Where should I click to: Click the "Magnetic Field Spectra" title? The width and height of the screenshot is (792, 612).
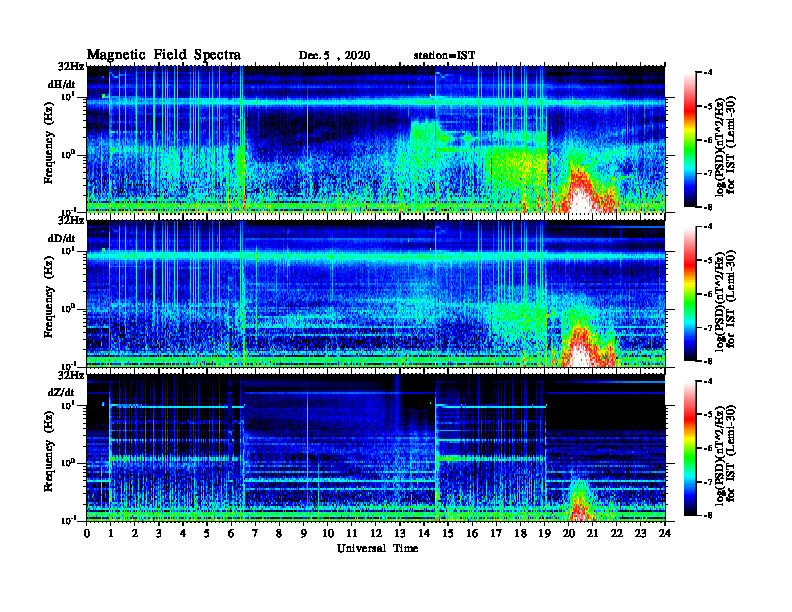click(x=164, y=55)
